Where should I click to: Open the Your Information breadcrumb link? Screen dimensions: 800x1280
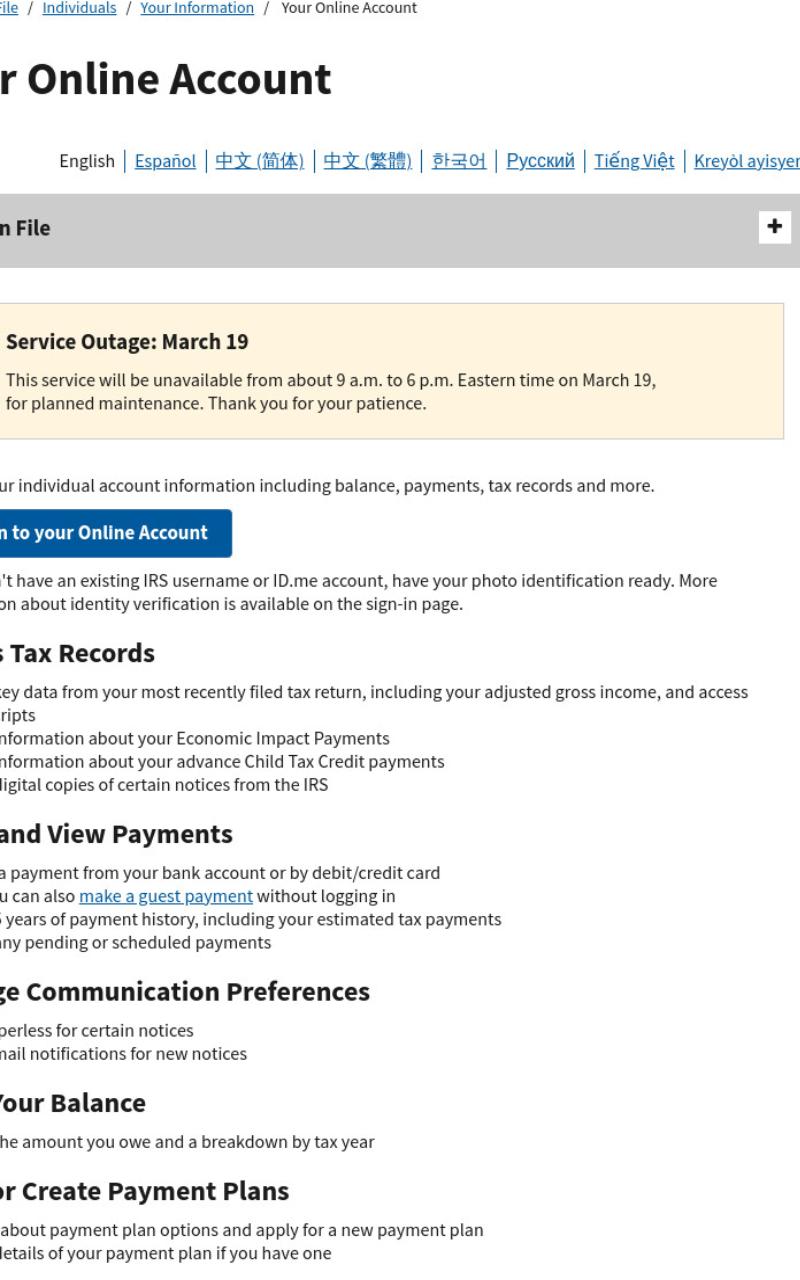pos(197,8)
